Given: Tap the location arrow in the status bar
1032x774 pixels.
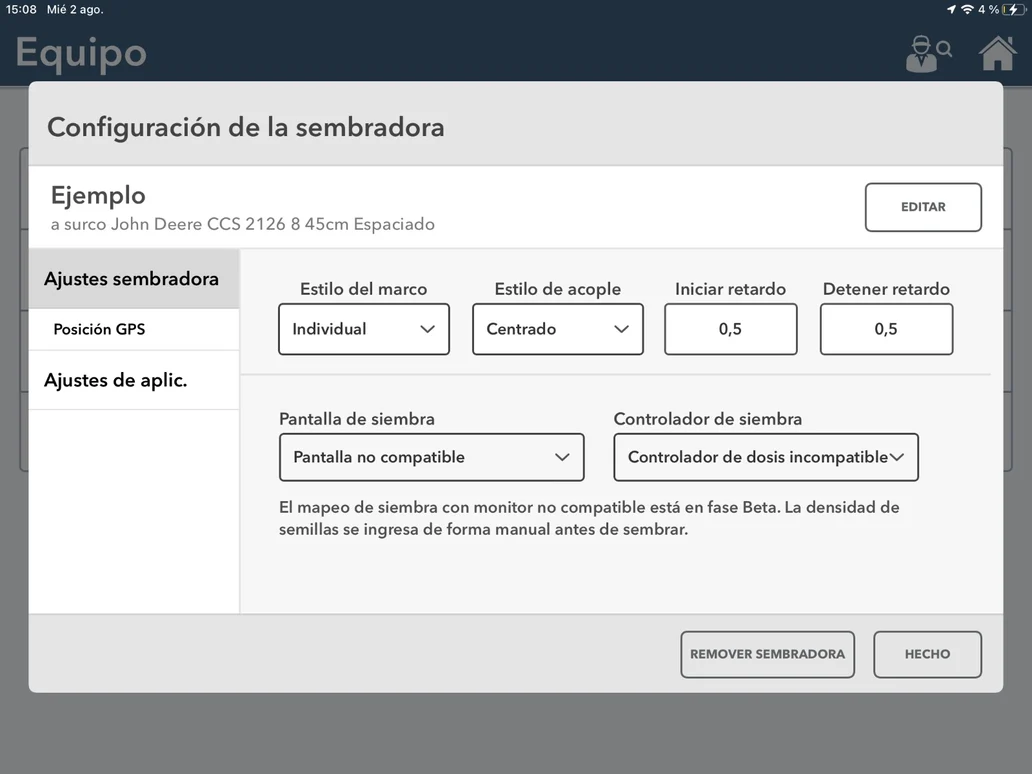Looking at the screenshot, I should pos(950,9).
